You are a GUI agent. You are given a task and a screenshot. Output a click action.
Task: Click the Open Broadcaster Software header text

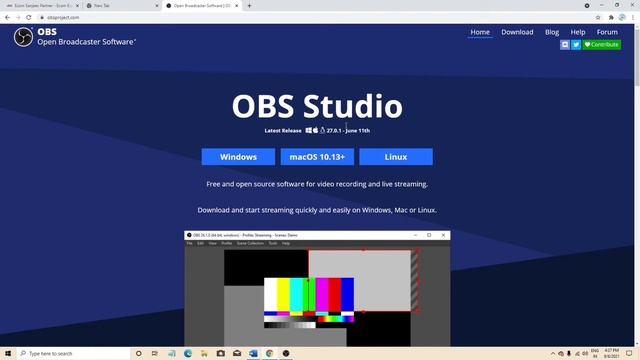(x=87, y=42)
